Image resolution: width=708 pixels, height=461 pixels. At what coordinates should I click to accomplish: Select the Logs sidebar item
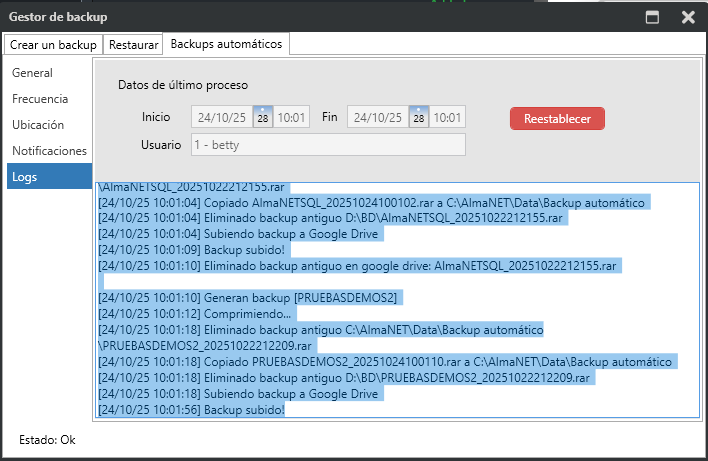click(x=24, y=177)
